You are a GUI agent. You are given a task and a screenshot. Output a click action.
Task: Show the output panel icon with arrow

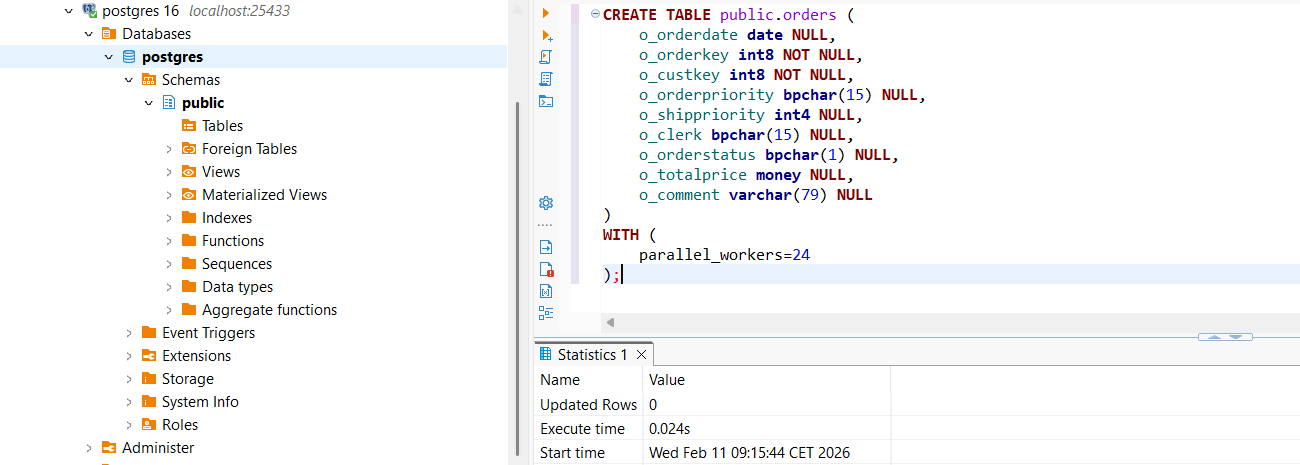coord(546,247)
